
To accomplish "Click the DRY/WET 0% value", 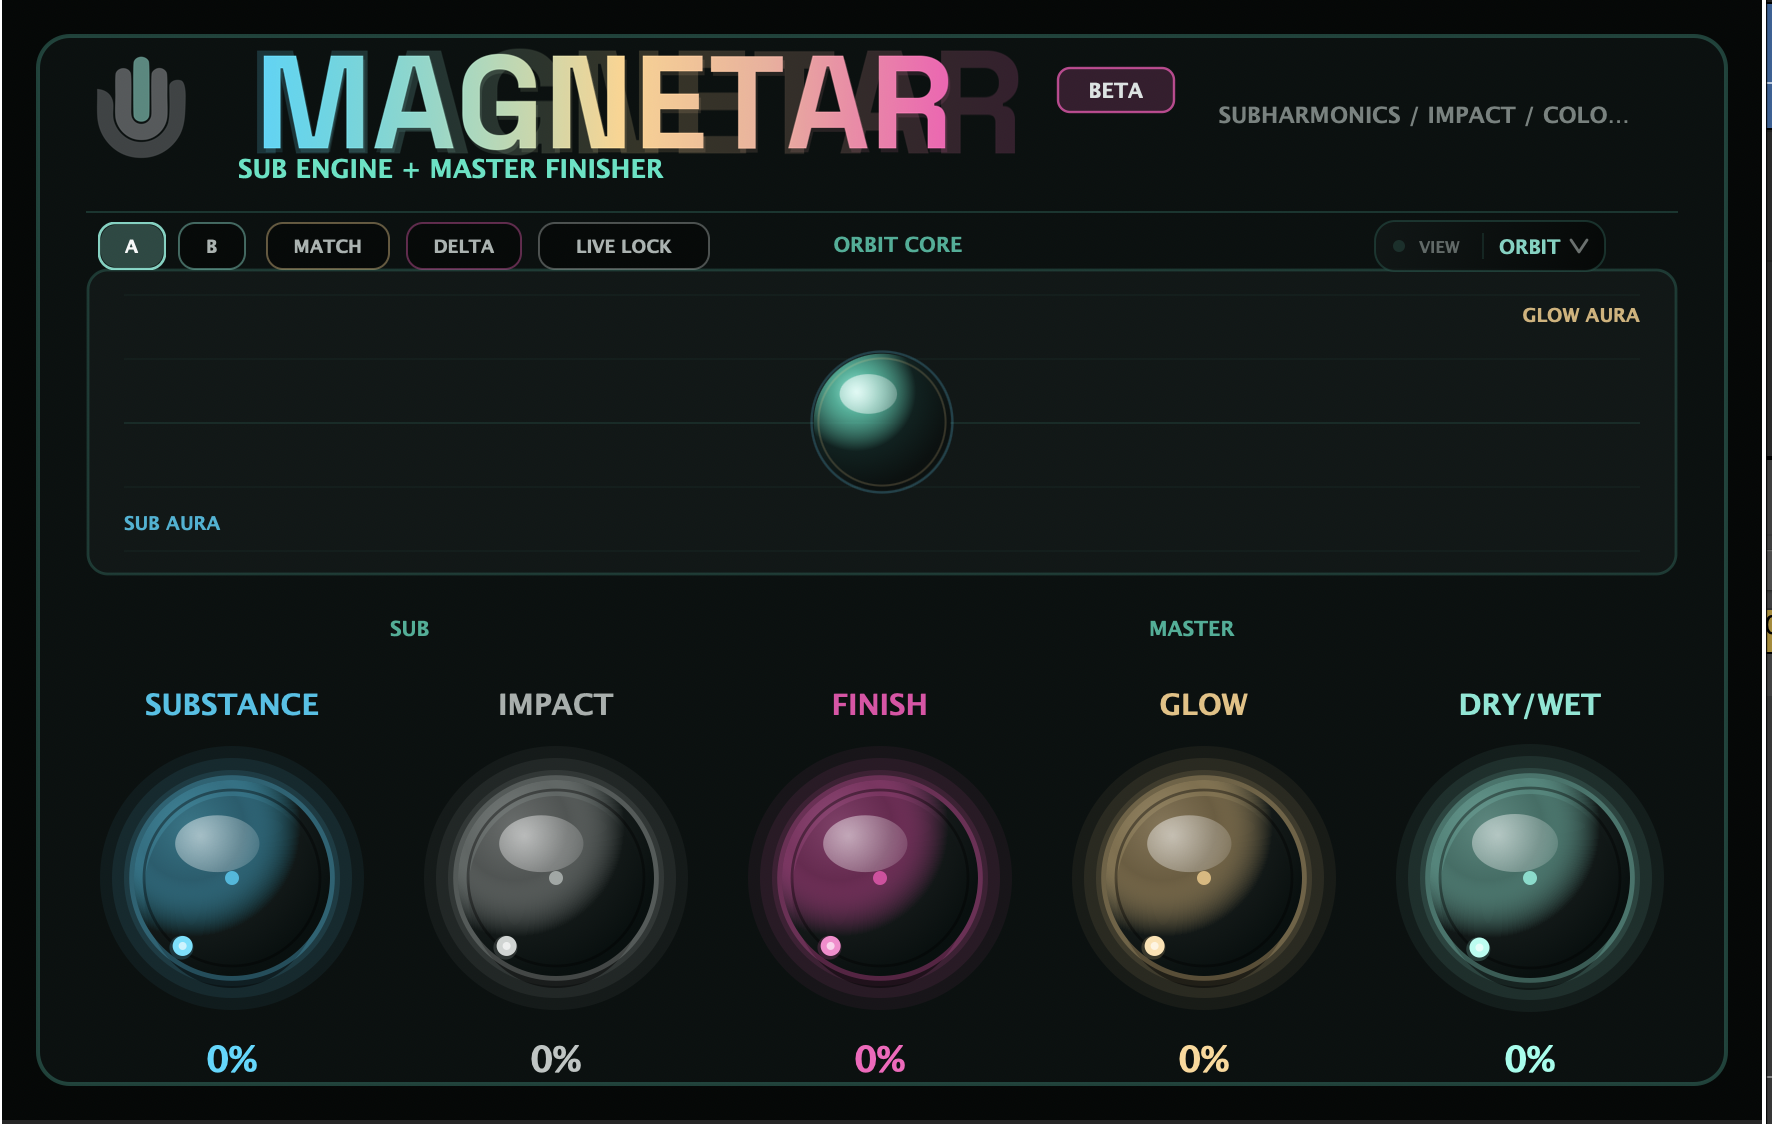I will point(1530,1059).
